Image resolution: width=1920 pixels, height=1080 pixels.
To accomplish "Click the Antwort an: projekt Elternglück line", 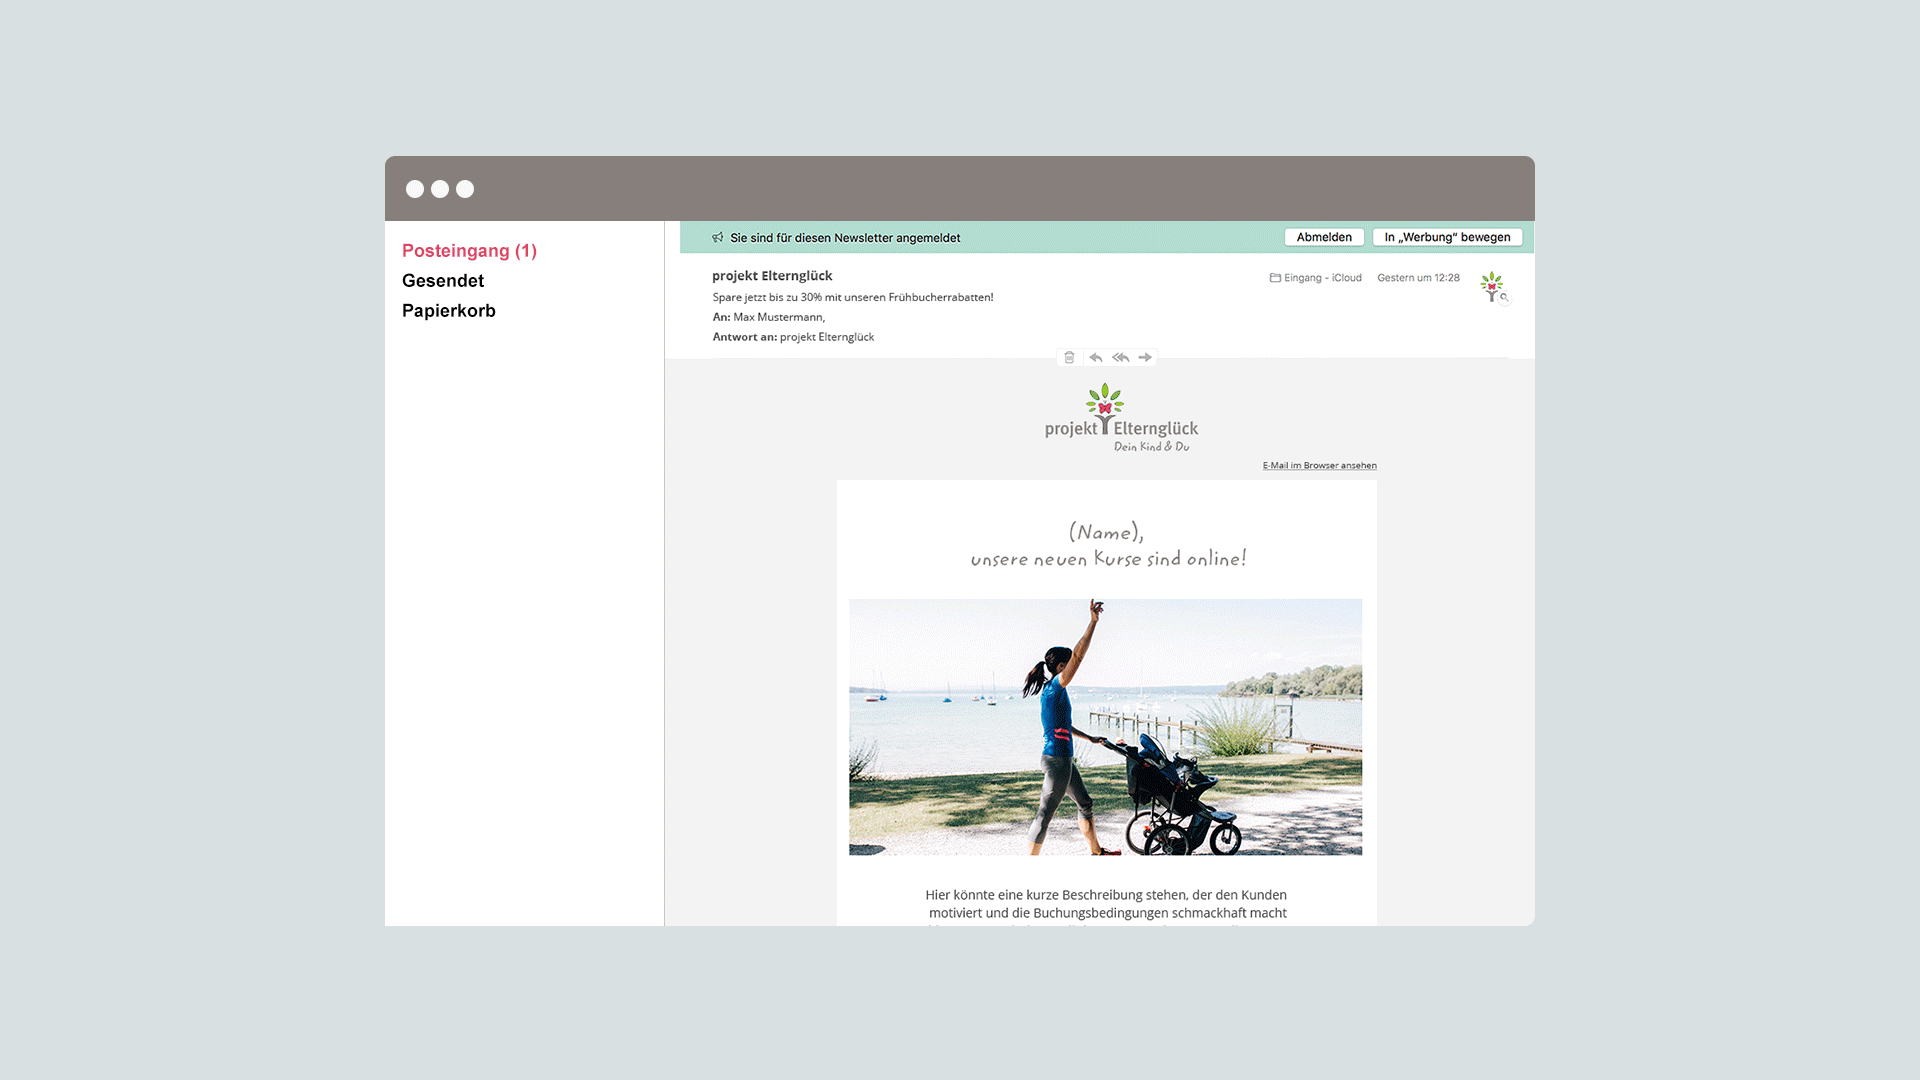I will click(793, 337).
